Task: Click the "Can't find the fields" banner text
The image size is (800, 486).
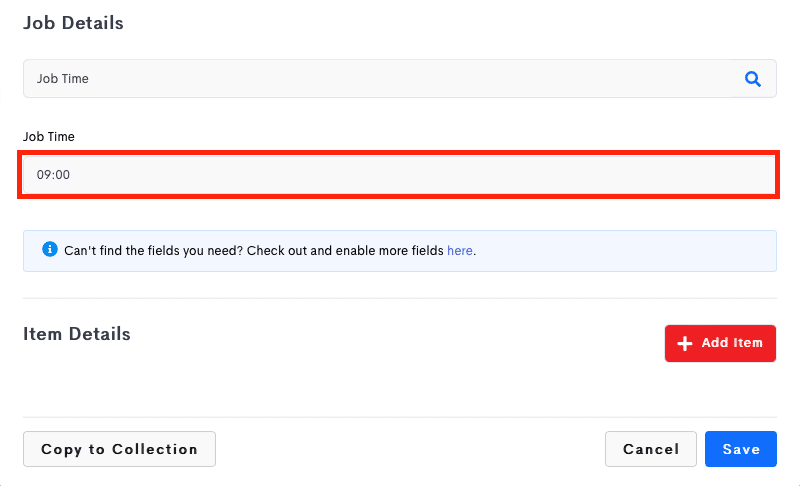Action: (x=270, y=250)
